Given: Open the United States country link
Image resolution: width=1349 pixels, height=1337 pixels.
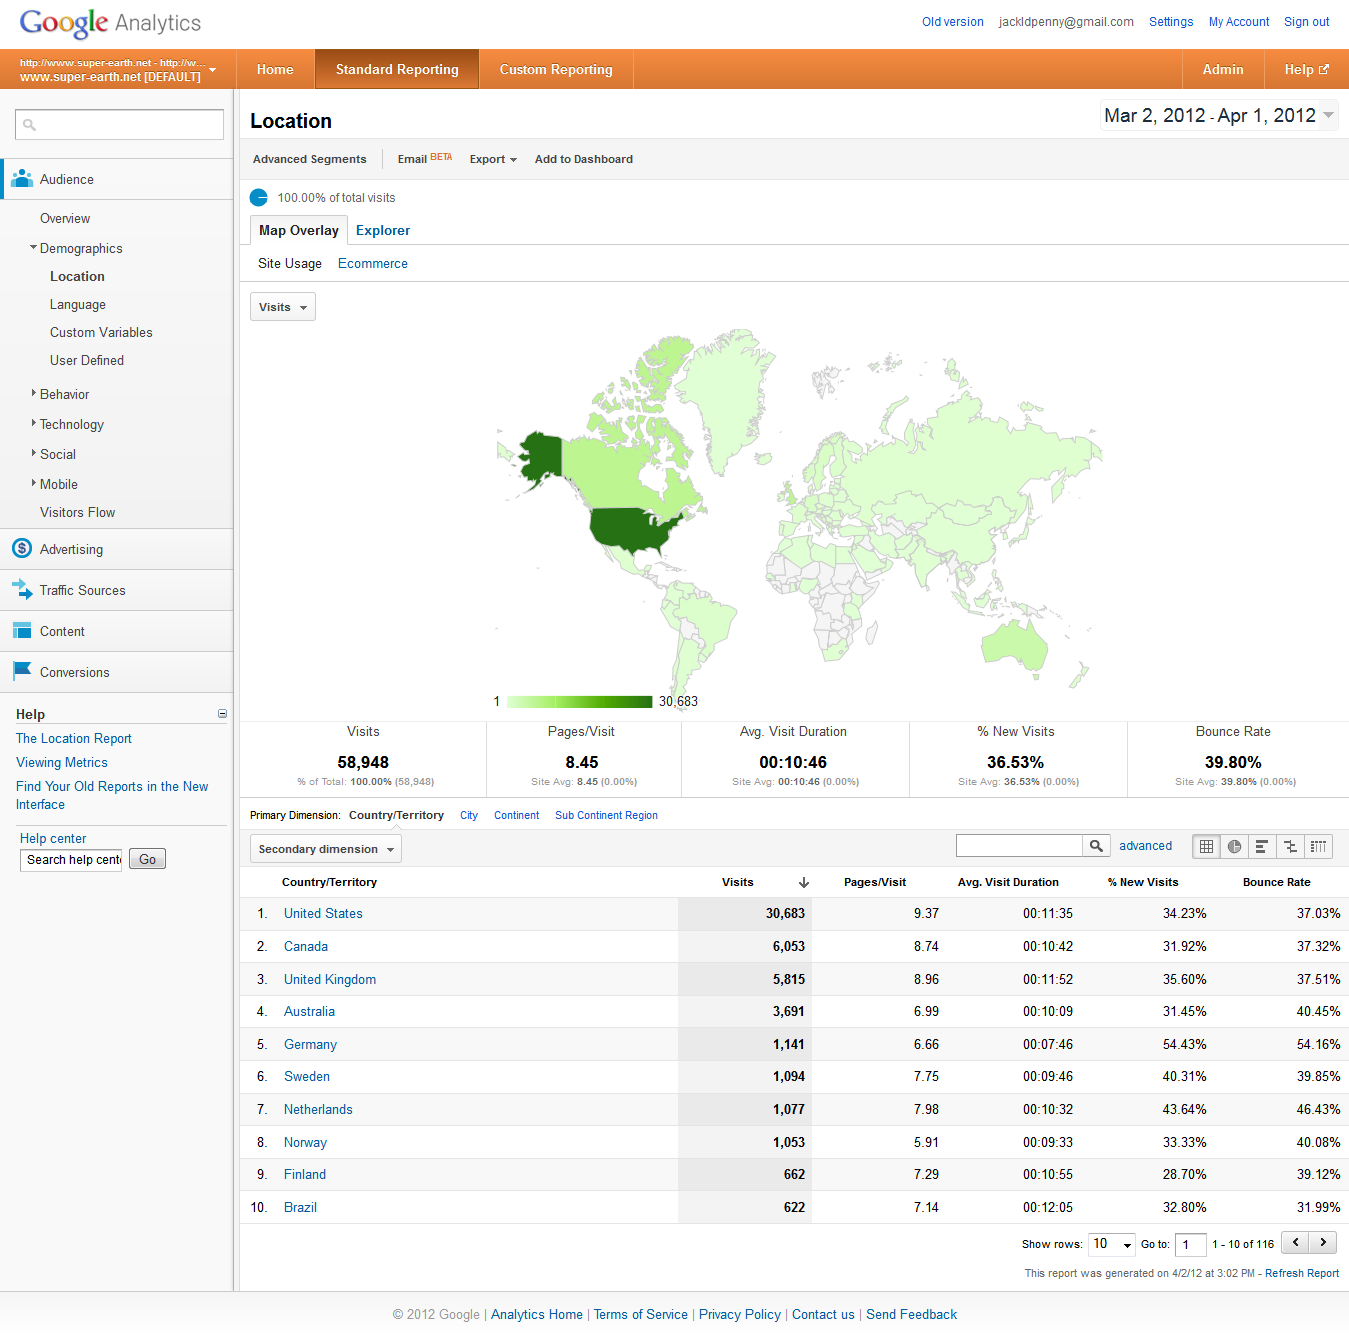Looking at the screenshot, I should [x=323, y=914].
